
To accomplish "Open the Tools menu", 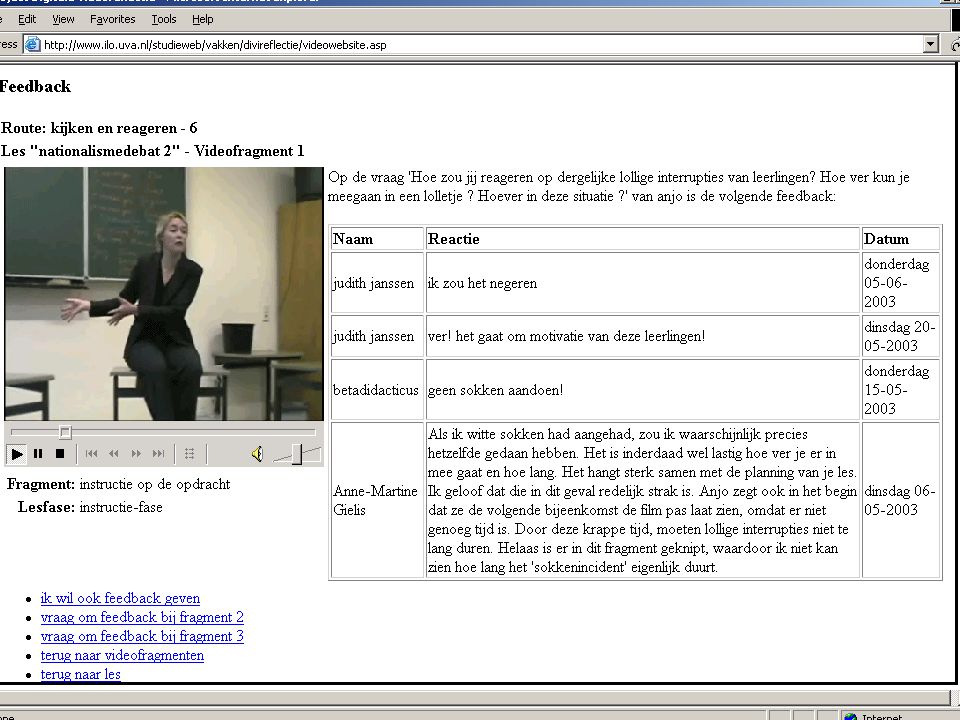I will point(163,19).
